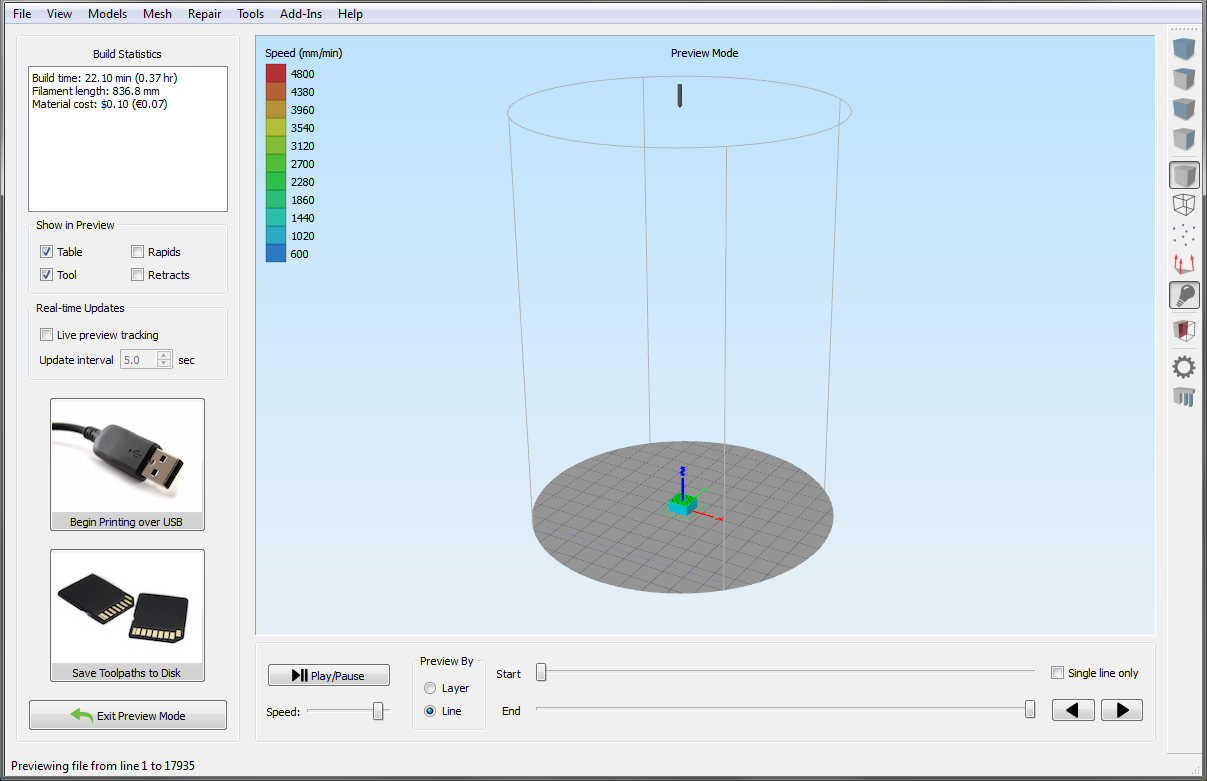Switch to solid model display
The width and height of the screenshot is (1207, 781).
1184,175
